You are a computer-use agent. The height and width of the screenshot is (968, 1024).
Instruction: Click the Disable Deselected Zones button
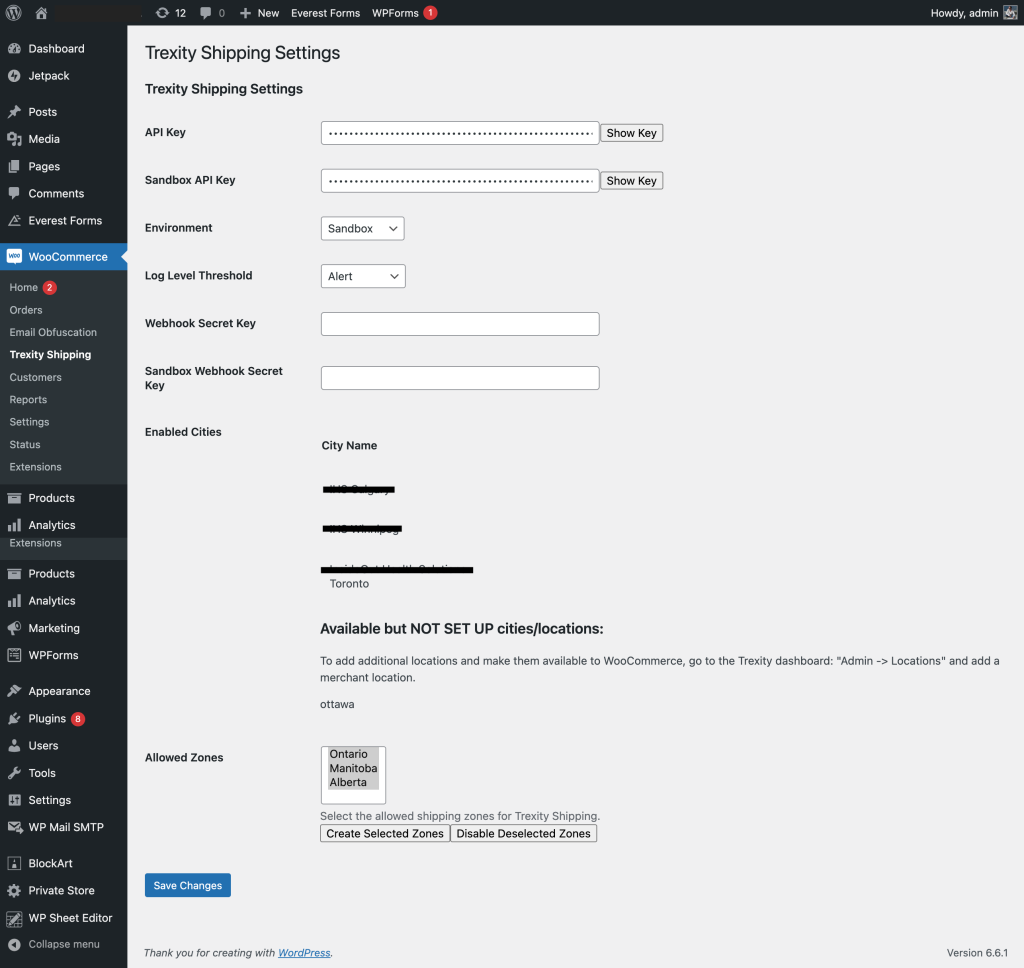523,834
